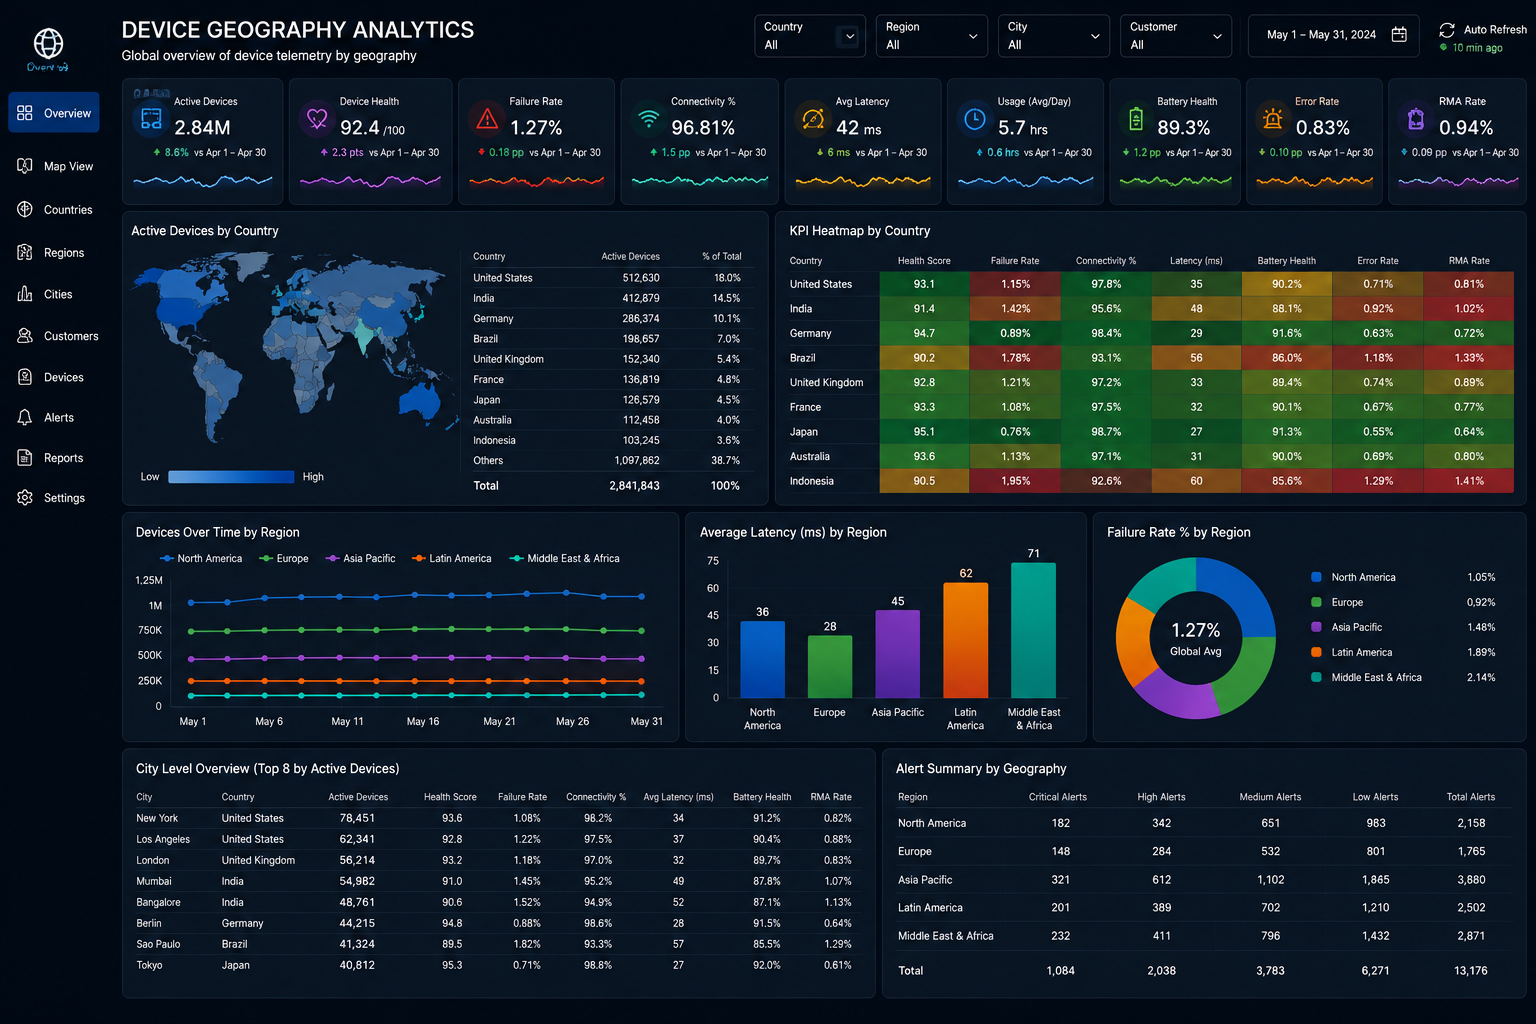The width and height of the screenshot is (1536, 1024).
Task: Click Japan 95.1 health score heatmap cell
Action: tap(924, 432)
